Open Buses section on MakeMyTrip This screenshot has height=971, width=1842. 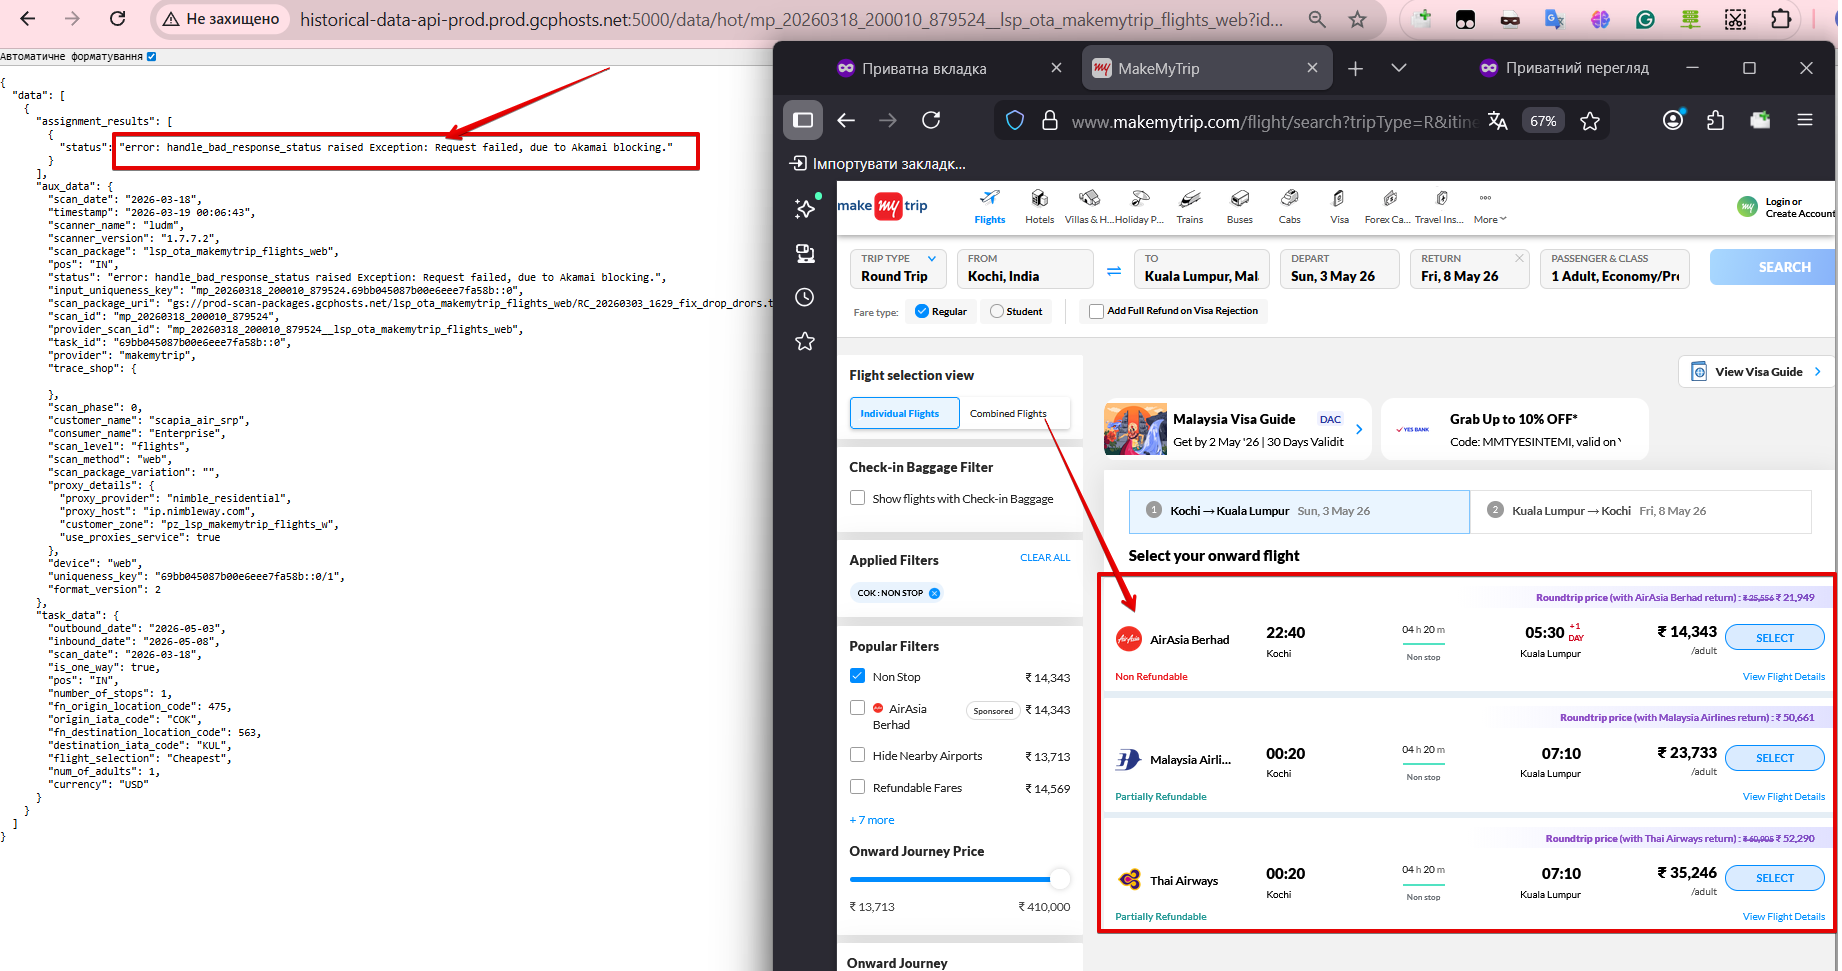point(1240,207)
